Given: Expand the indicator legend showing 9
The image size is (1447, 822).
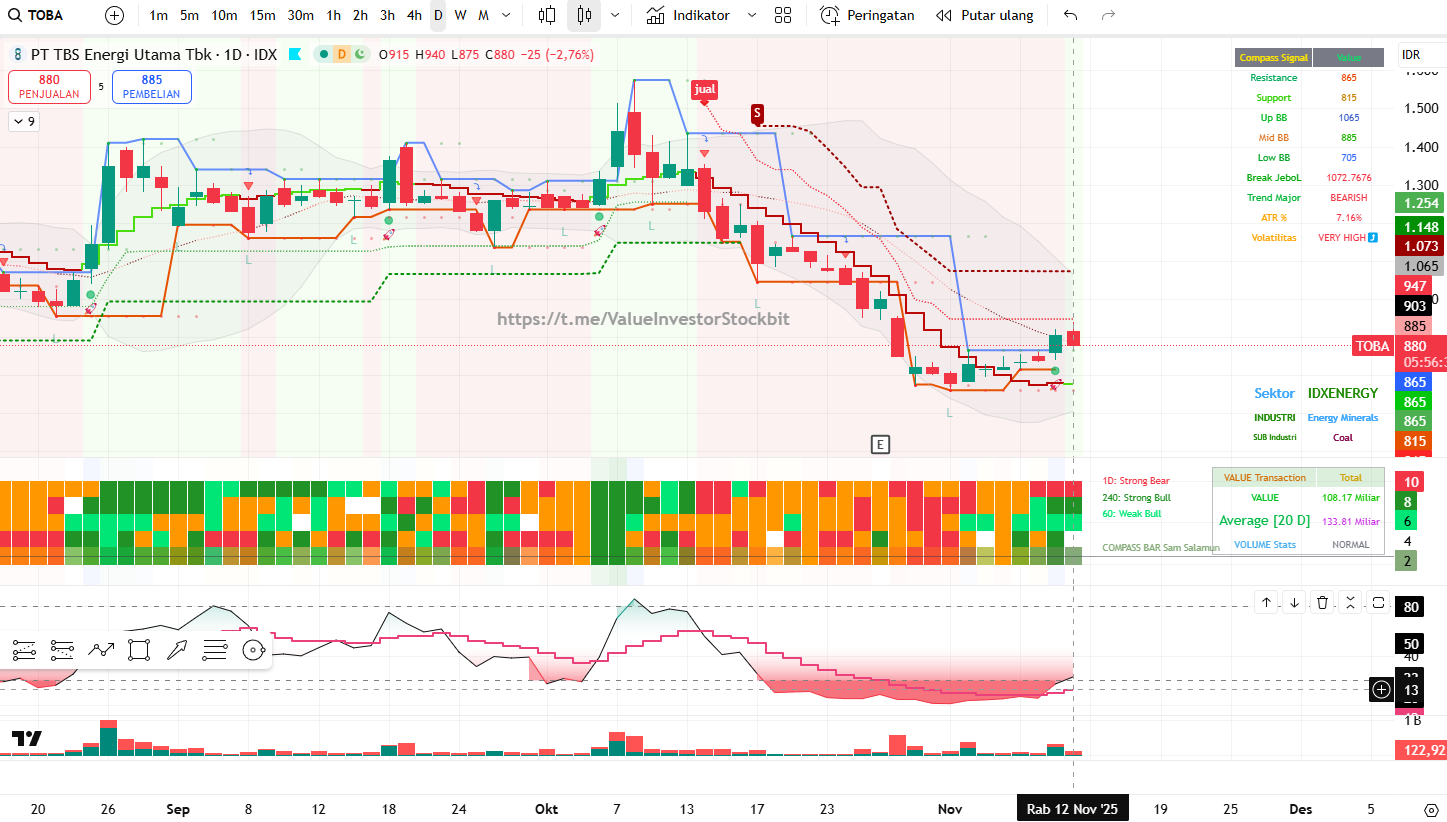Looking at the screenshot, I should [24, 122].
